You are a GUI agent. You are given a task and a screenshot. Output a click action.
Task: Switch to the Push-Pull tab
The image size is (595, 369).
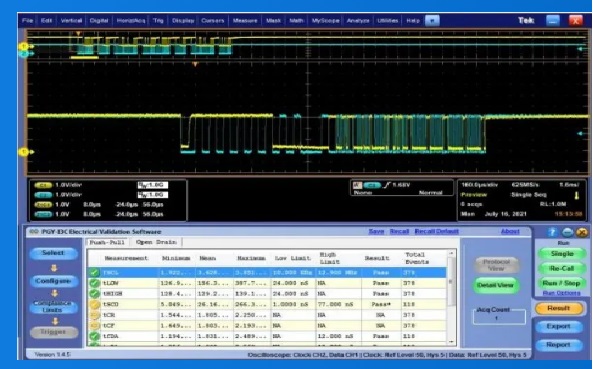[107, 242]
